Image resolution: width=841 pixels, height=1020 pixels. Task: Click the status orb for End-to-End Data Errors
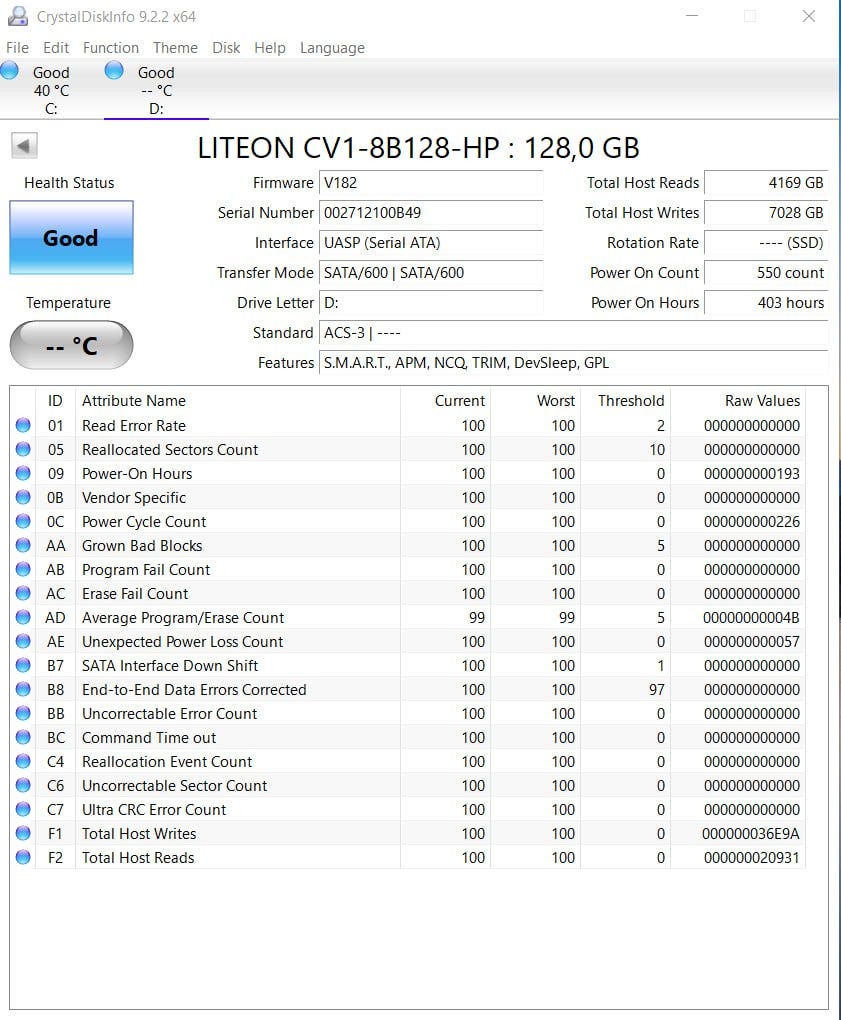[23, 690]
